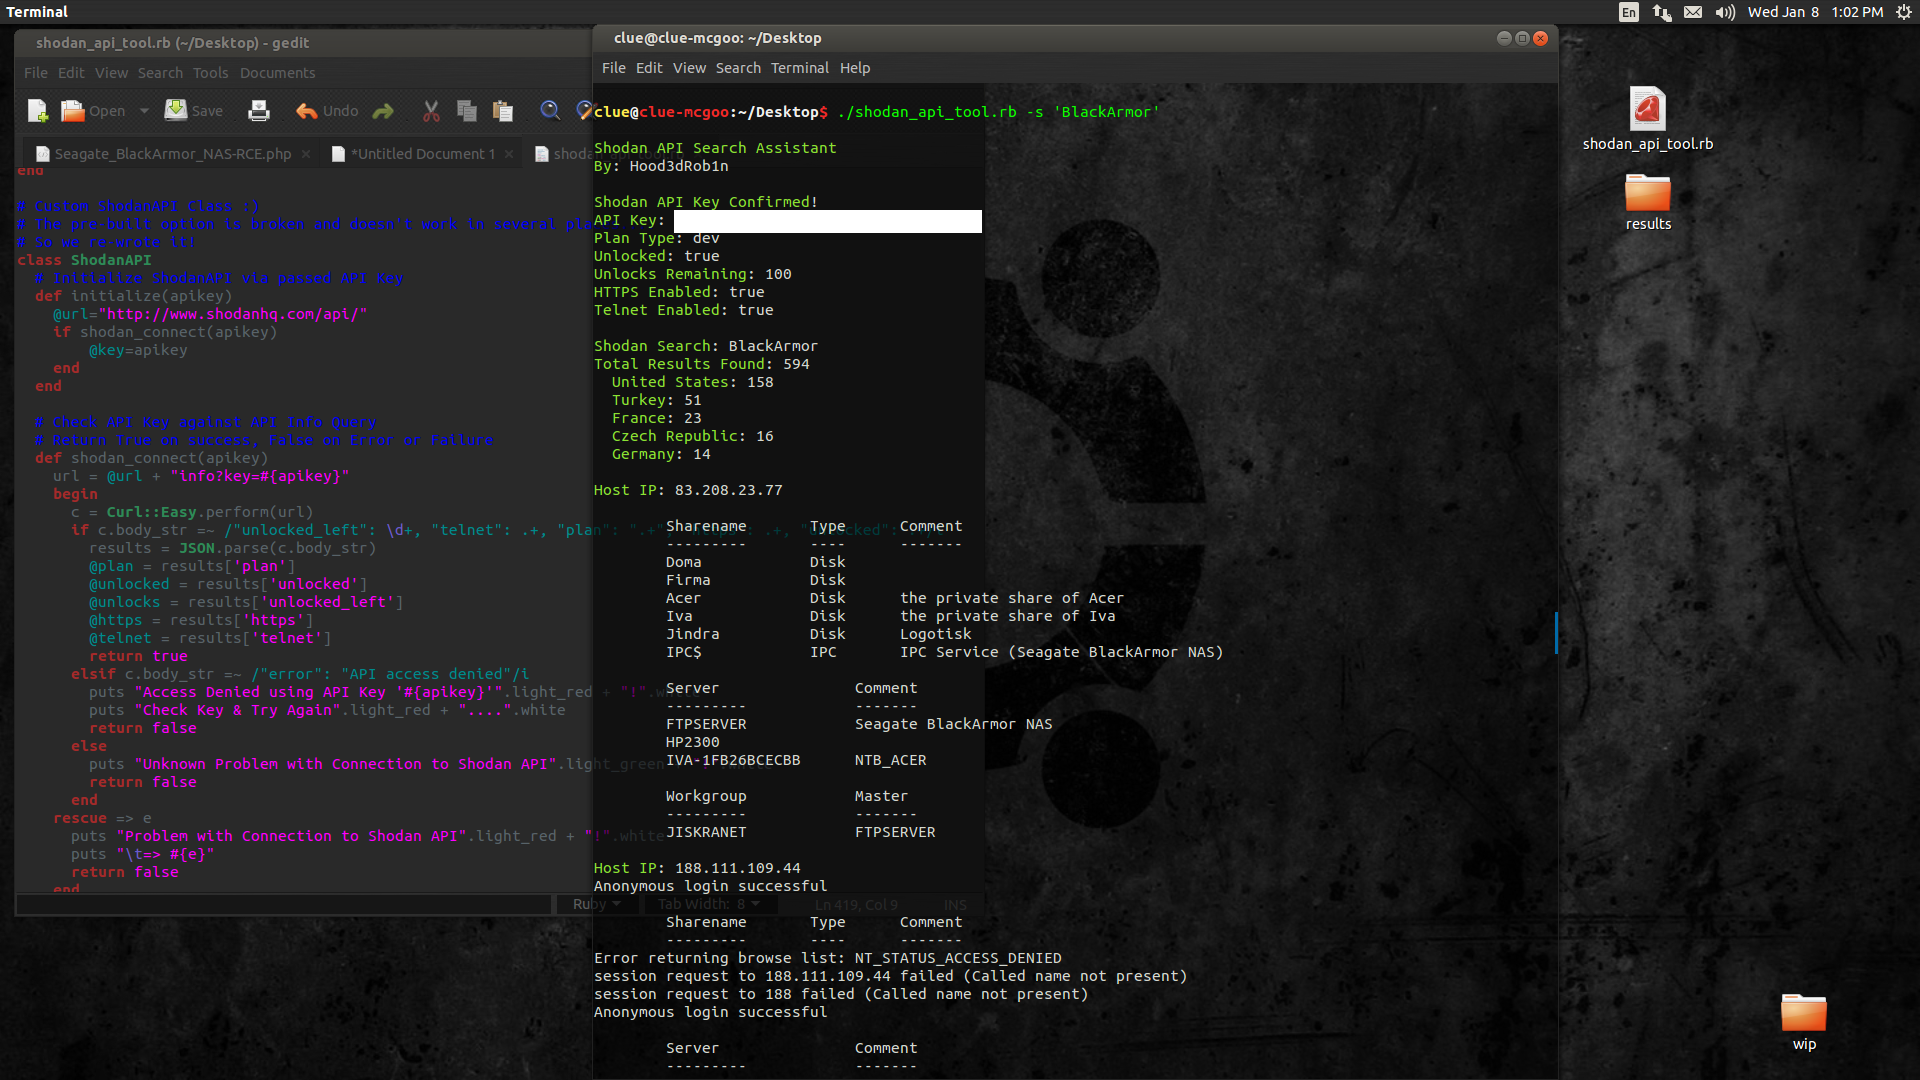
Task: Open the gedit Tools menu
Action: [210, 73]
